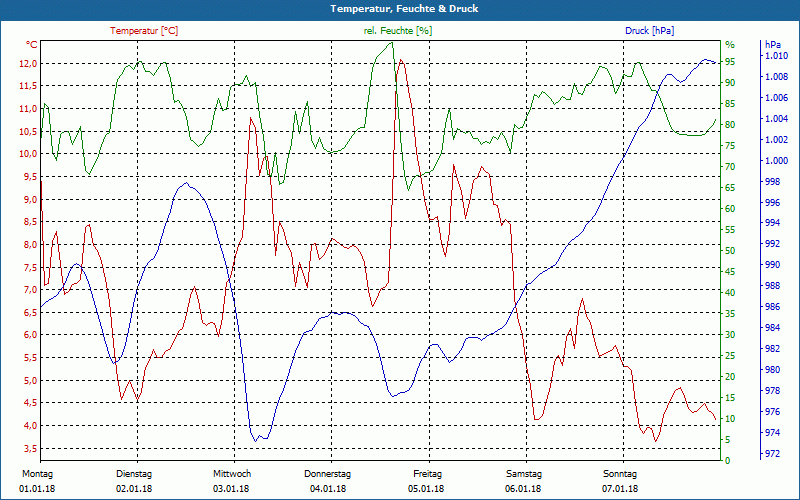The height and width of the screenshot is (500, 800).
Task: Click the 'Samstag' day label
Action: pos(523,474)
